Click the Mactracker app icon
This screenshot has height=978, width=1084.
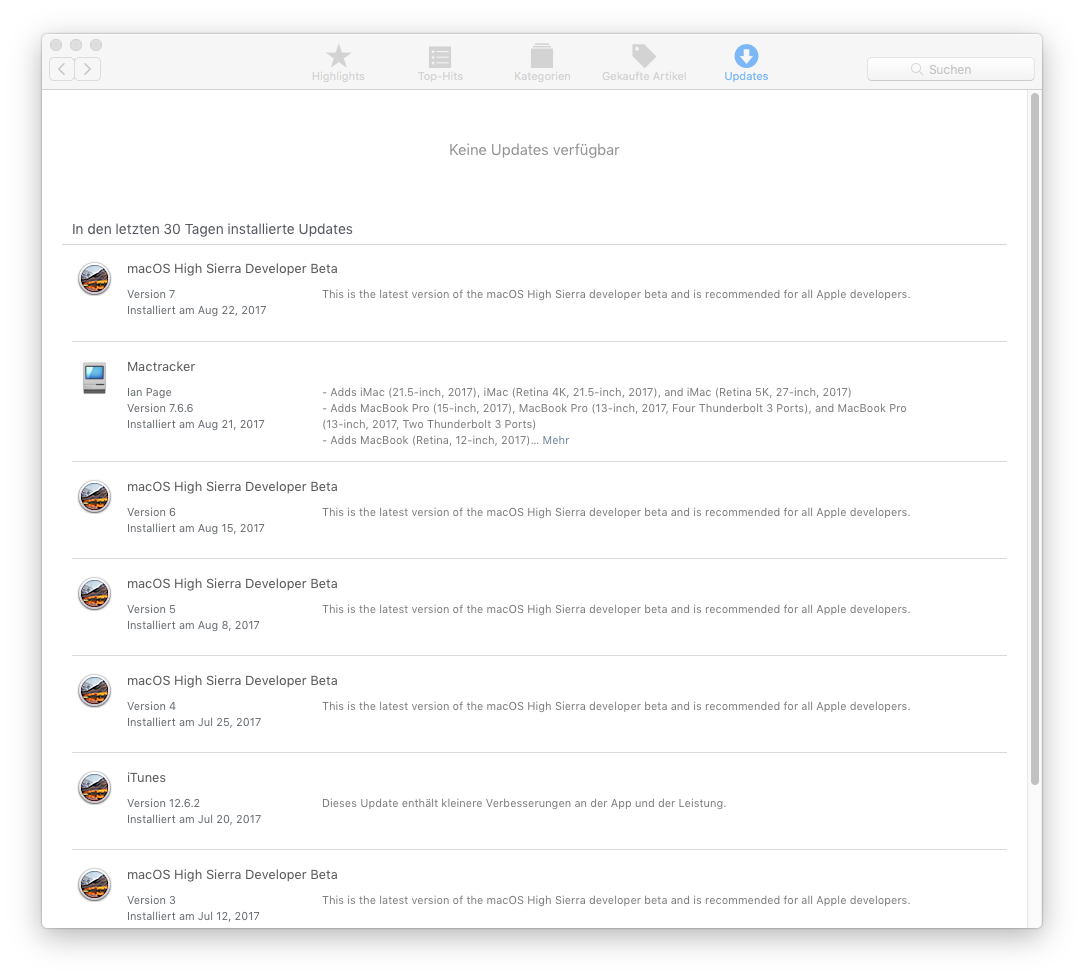click(94, 378)
